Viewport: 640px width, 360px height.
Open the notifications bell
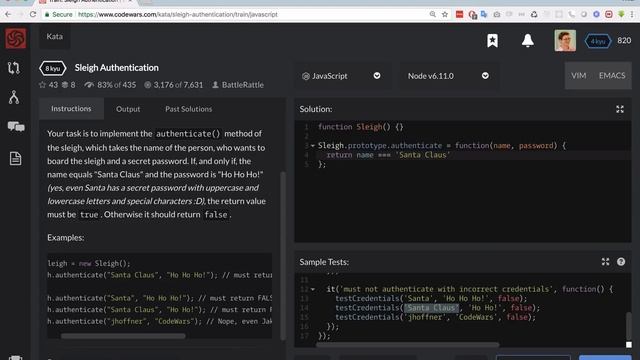pos(527,40)
